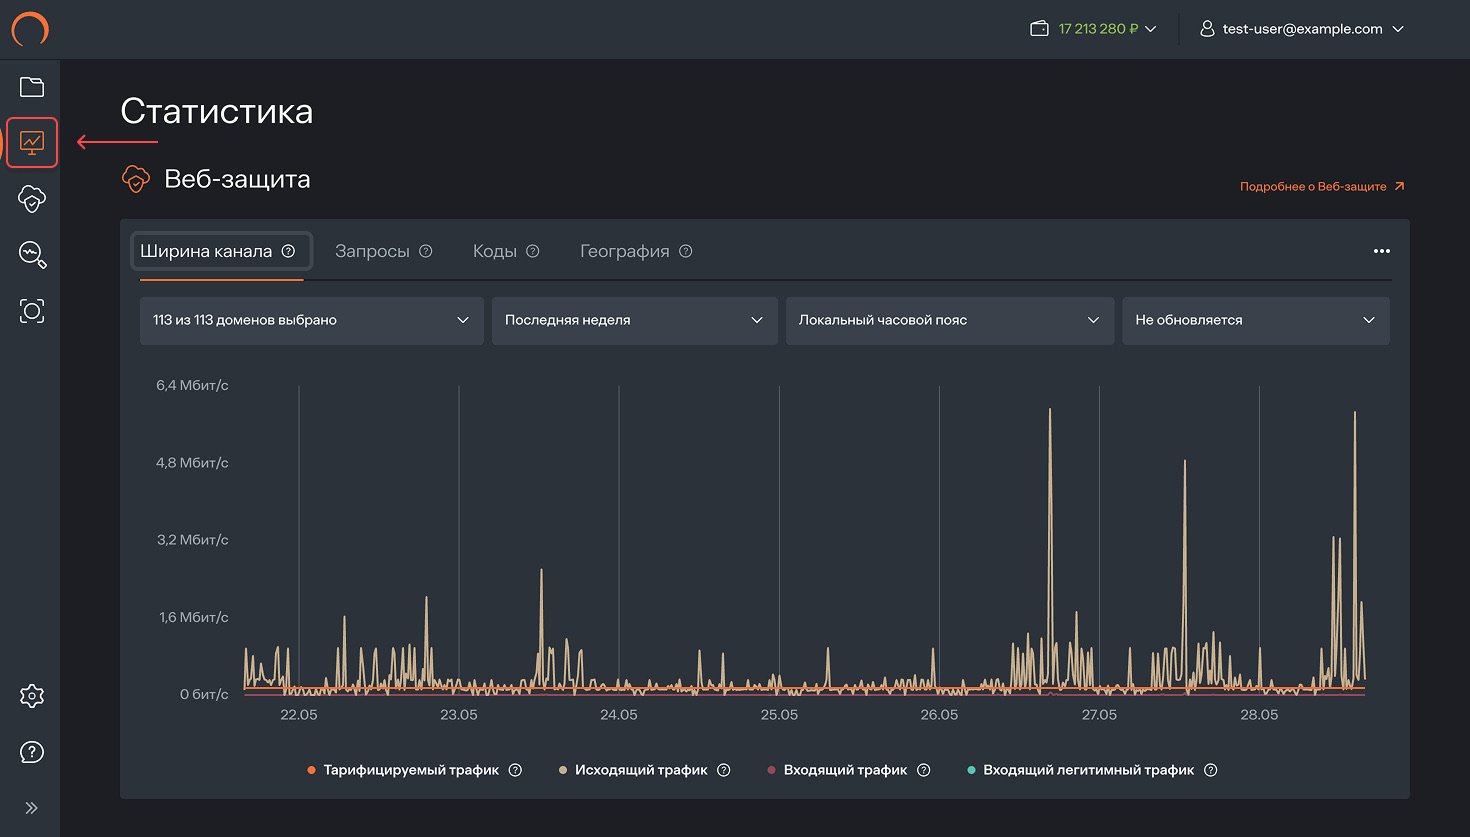Switch to the География tab
The width and height of the screenshot is (1470, 837).
click(x=624, y=251)
